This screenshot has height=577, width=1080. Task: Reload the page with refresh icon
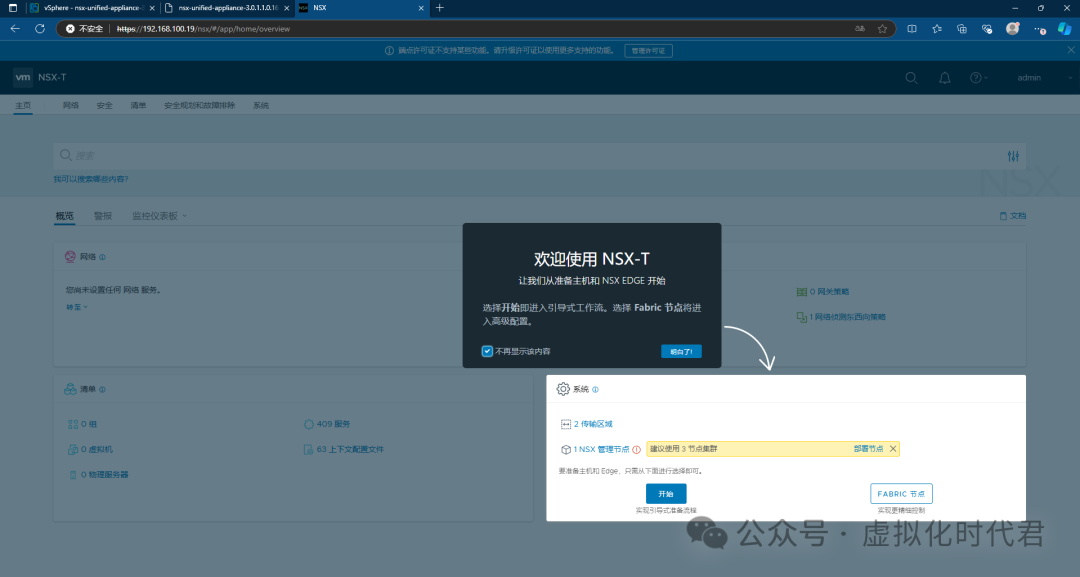pos(40,29)
